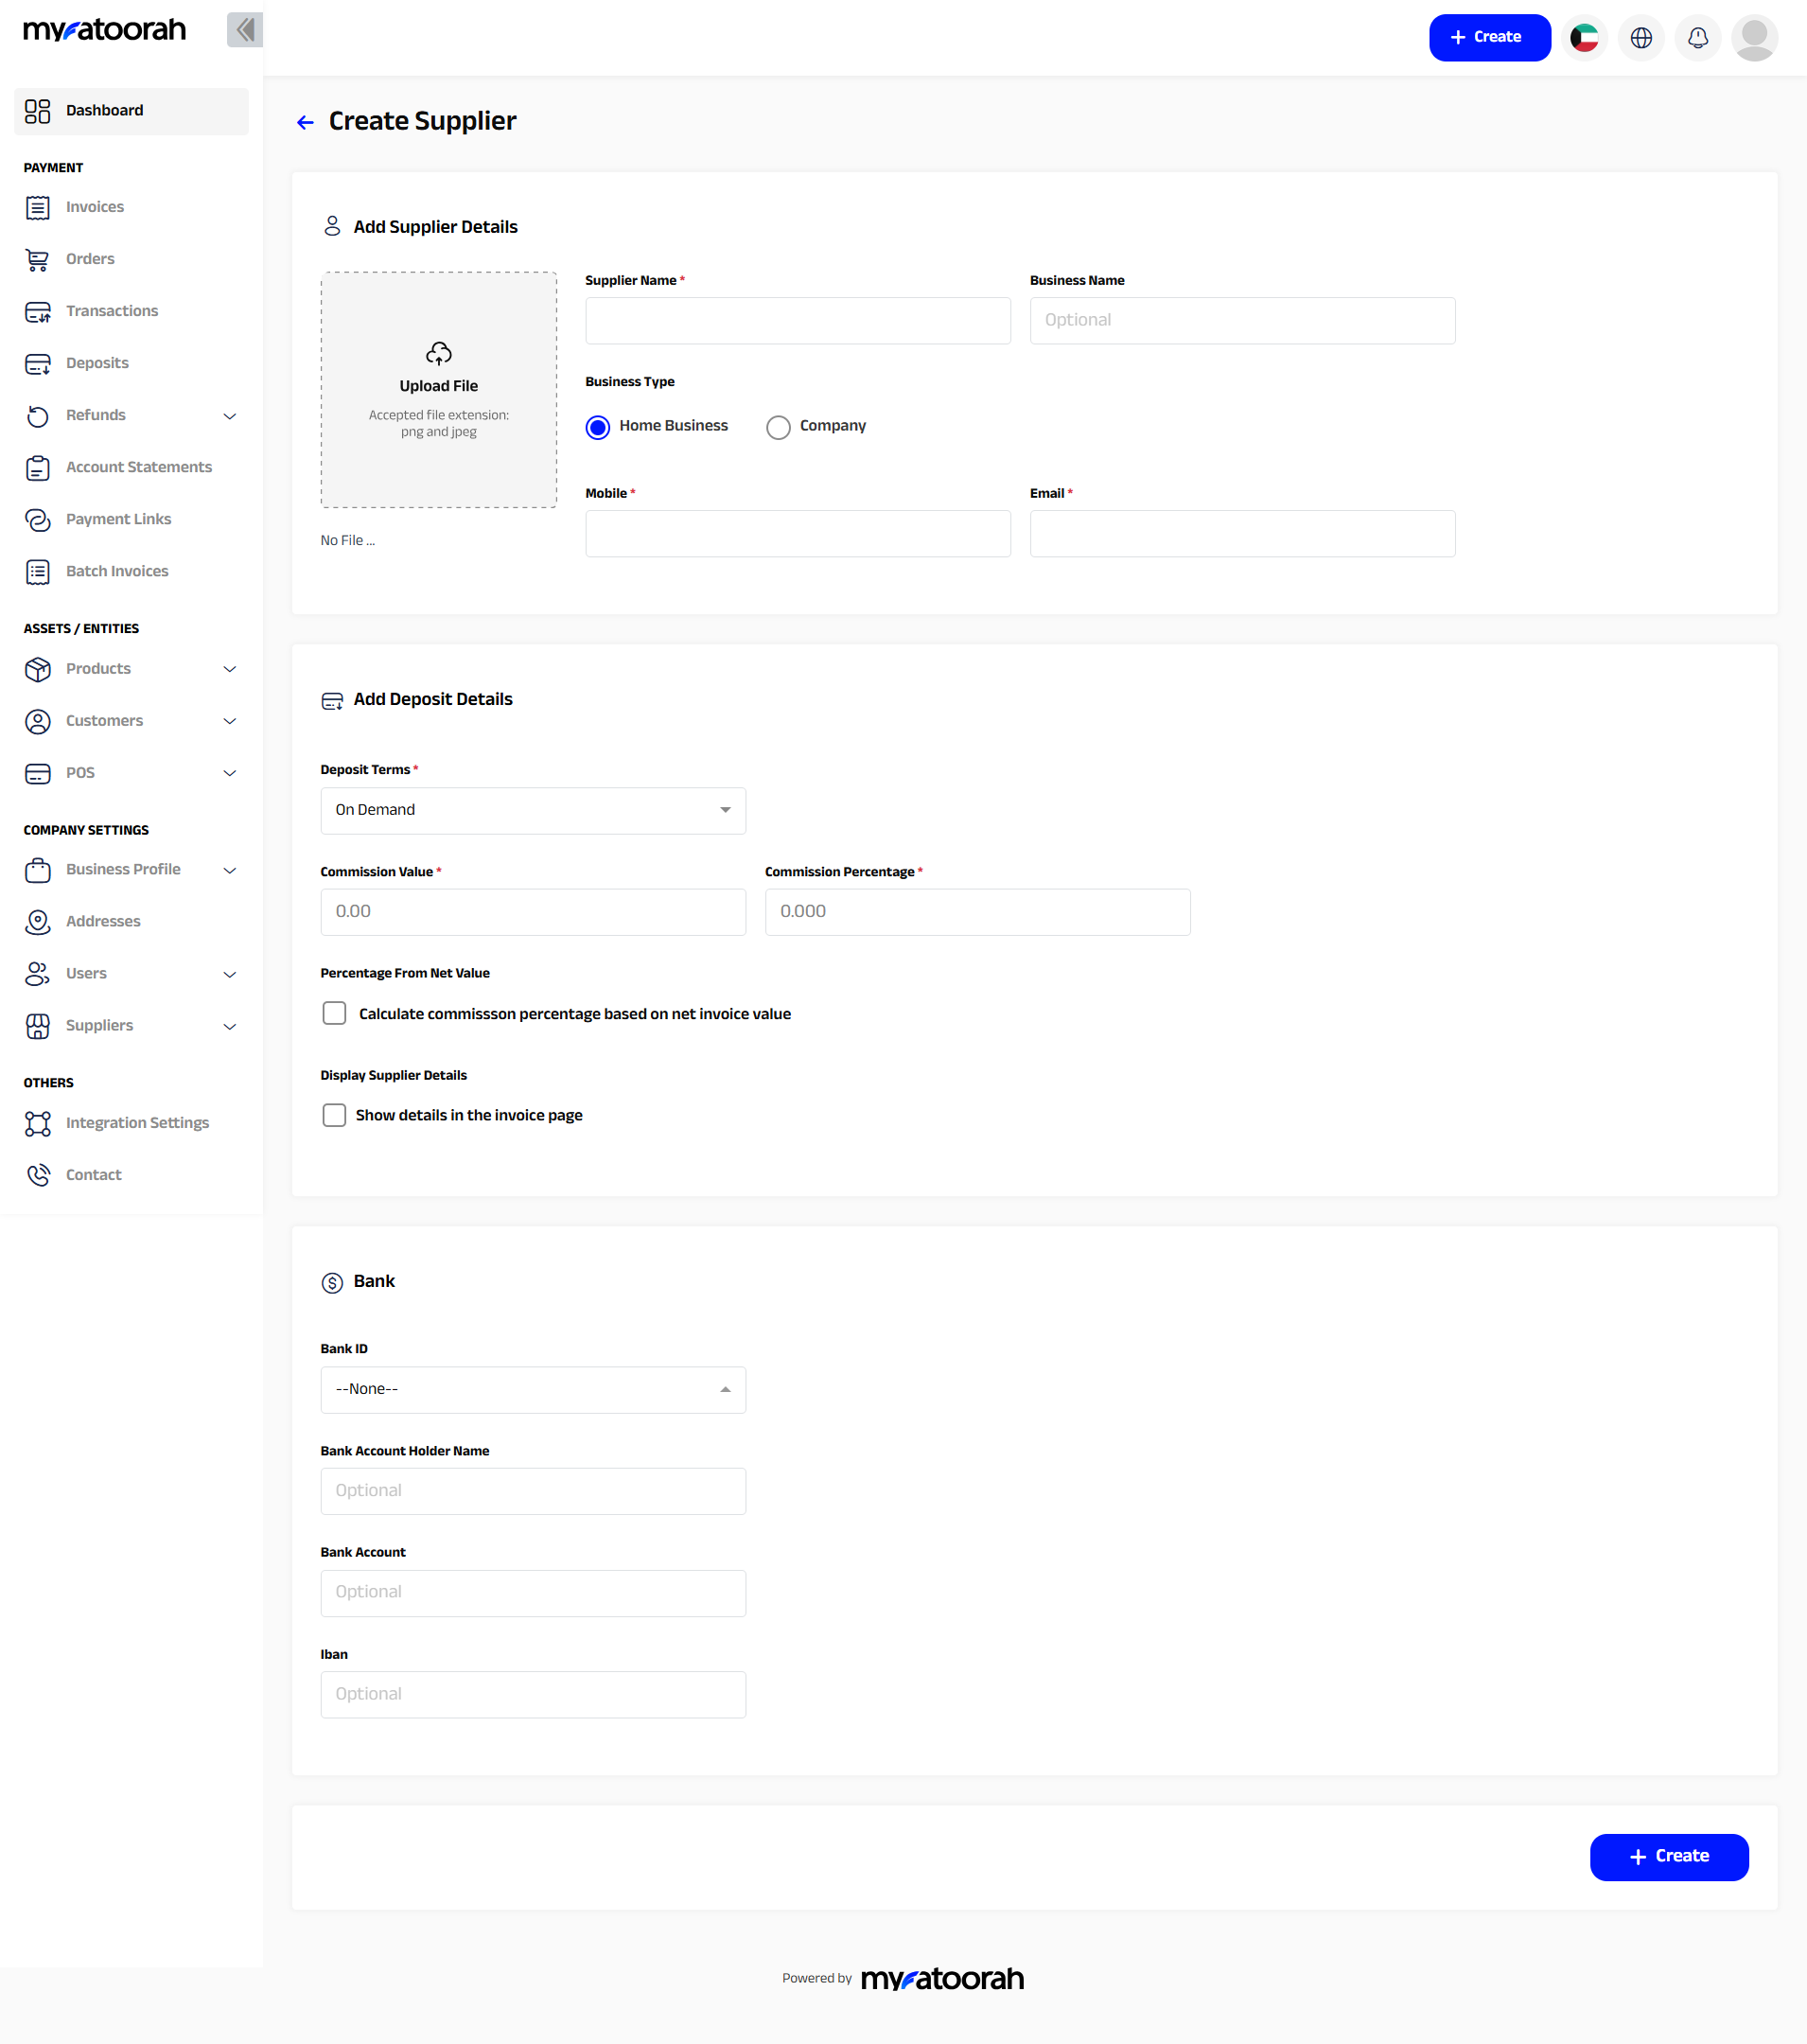
Task: Click the upload cloud icon
Action: tap(438, 353)
